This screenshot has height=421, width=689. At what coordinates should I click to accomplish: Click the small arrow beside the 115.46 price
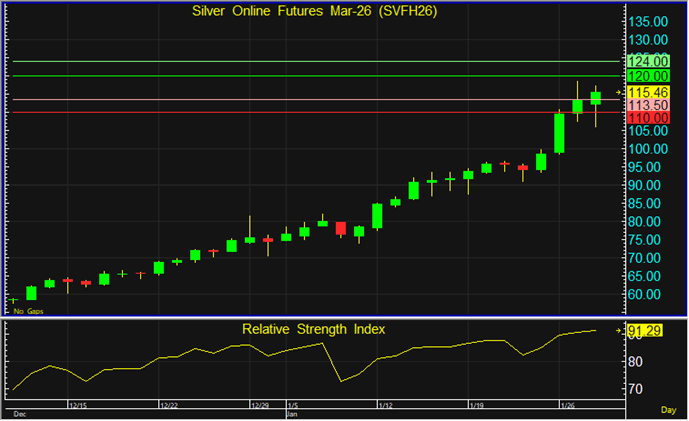click(619, 92)
